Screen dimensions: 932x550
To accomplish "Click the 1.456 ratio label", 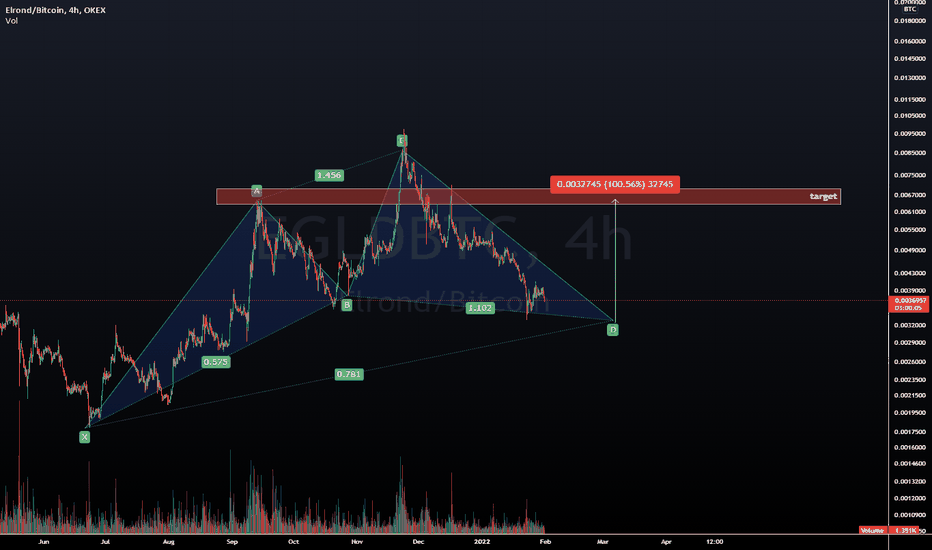I will [x=329, y=175].
